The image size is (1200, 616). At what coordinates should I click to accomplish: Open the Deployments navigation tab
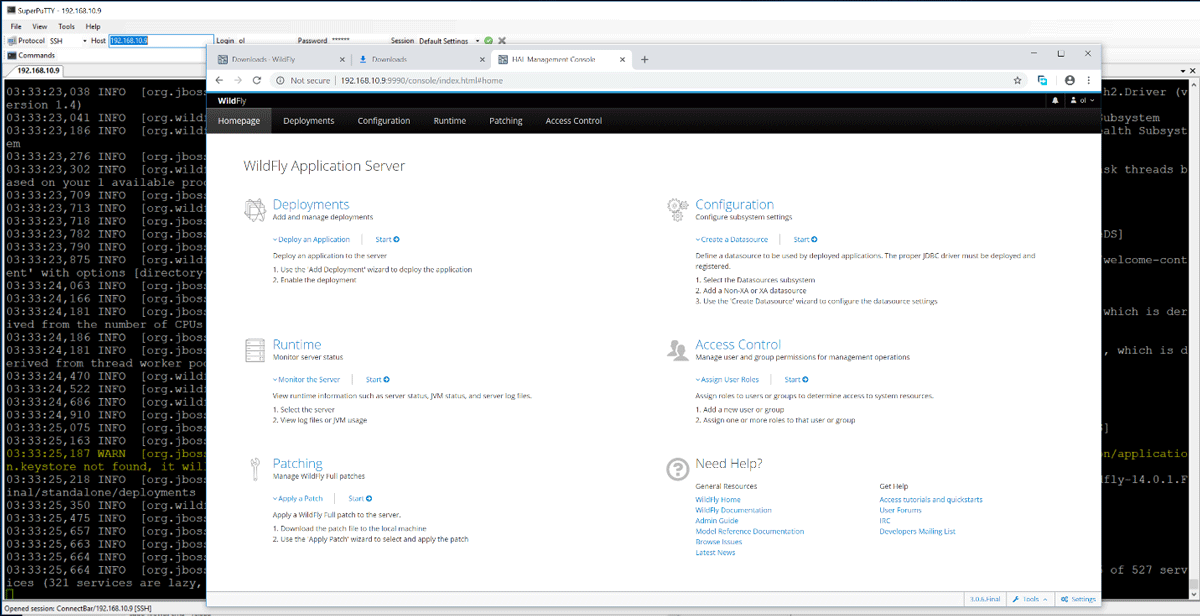(x=309, y=121)
